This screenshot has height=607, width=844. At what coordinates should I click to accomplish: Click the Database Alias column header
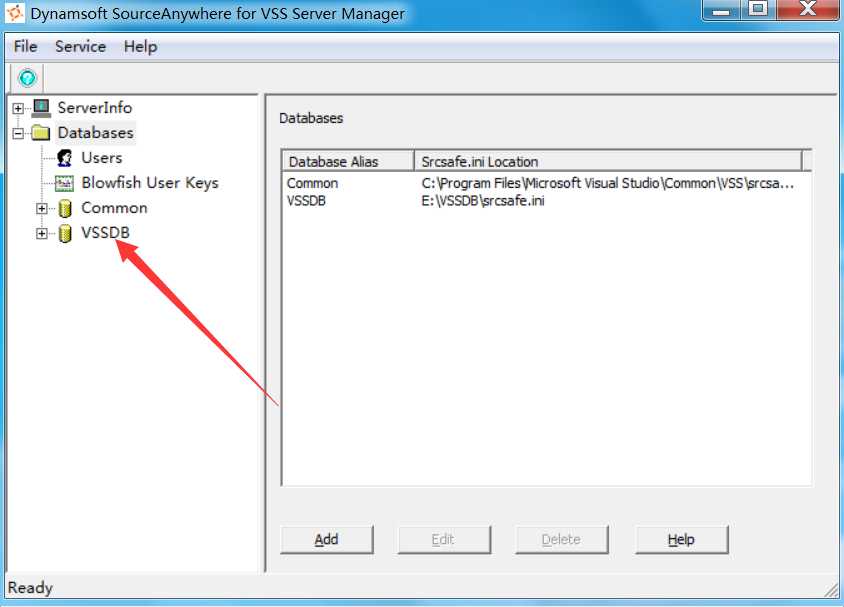pos(348,161)
